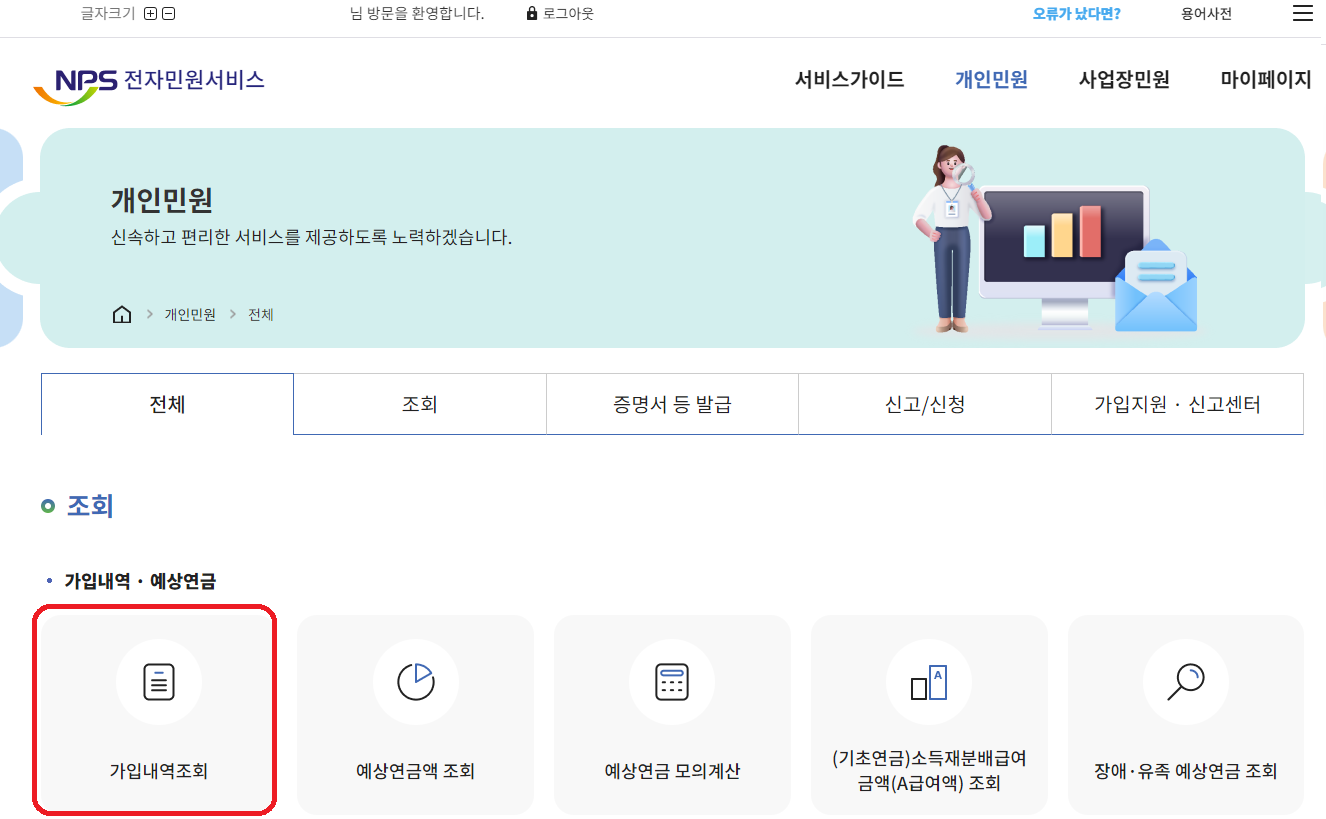The width and height of the screenshot is (1326, 819).
Task: Open the 서비스가이드 menu
Action: (848, 80)
